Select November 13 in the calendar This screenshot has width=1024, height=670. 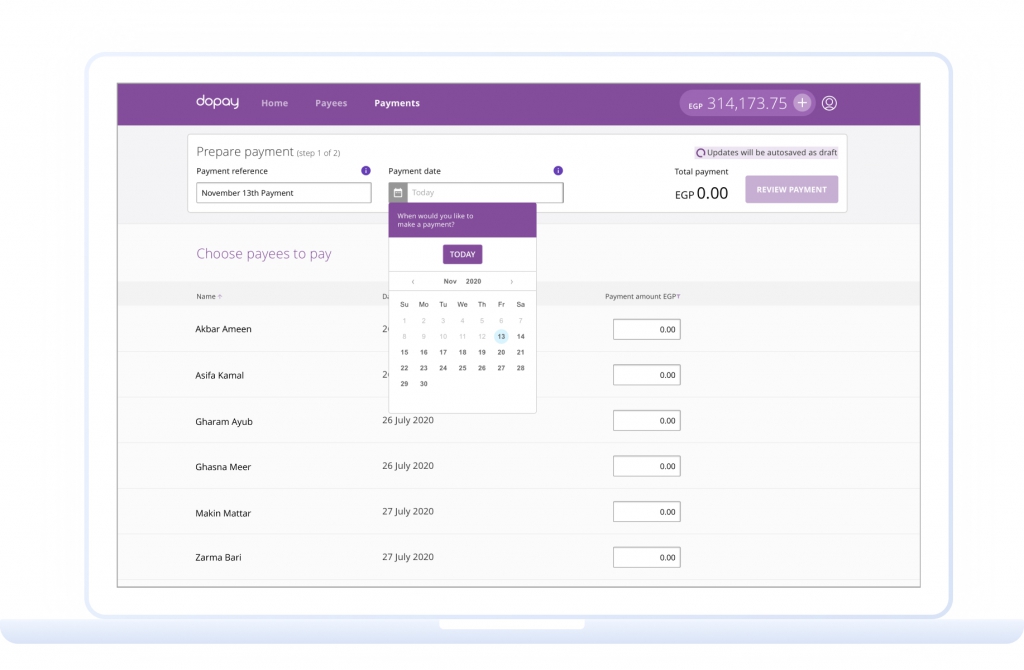click(x=501, y=336)
